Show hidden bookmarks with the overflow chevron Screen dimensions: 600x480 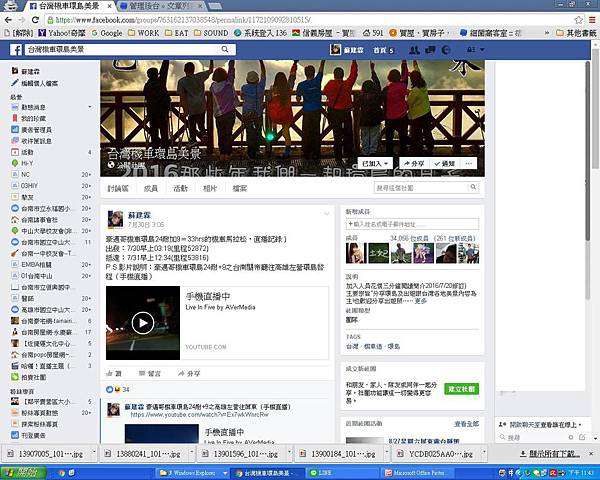(x=547, y=33)
